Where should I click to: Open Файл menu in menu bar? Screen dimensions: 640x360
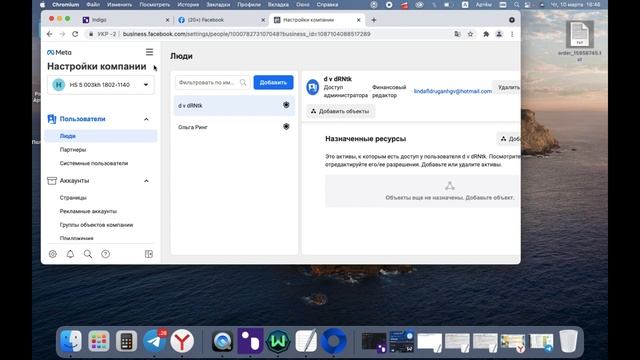click(93, 4)
